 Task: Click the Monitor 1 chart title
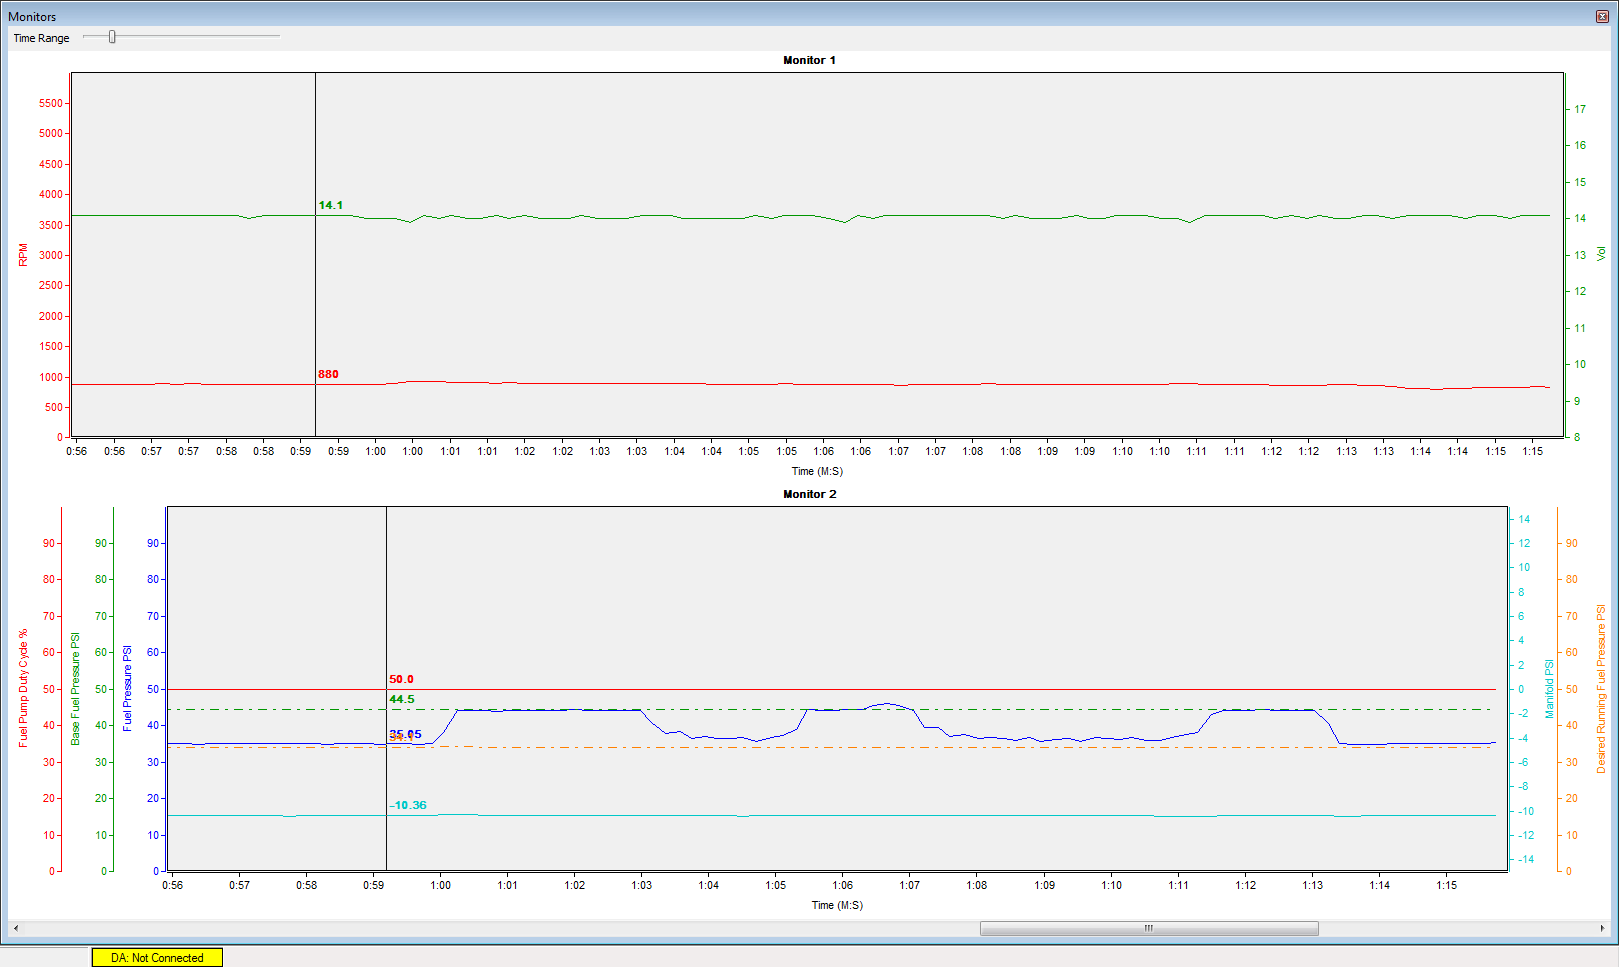[809, 60]
